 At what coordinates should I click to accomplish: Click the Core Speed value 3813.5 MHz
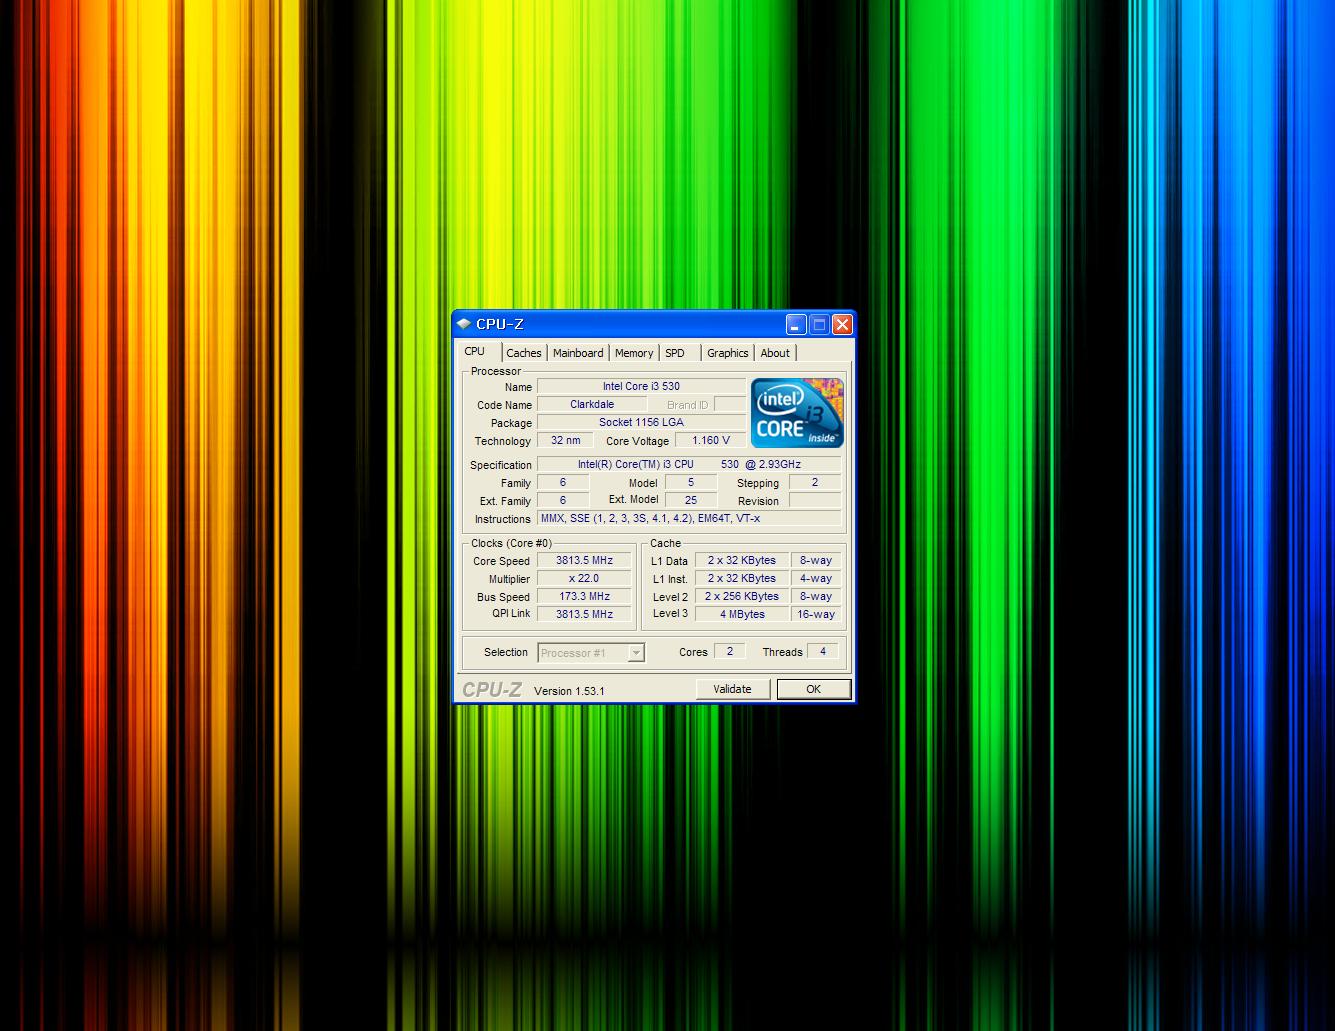584,561
